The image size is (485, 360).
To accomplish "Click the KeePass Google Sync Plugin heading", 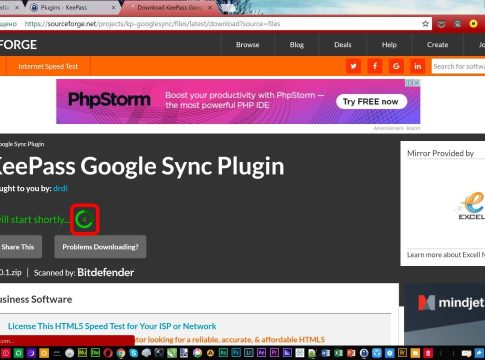I will pyautogui.click(x=142, y=166).
